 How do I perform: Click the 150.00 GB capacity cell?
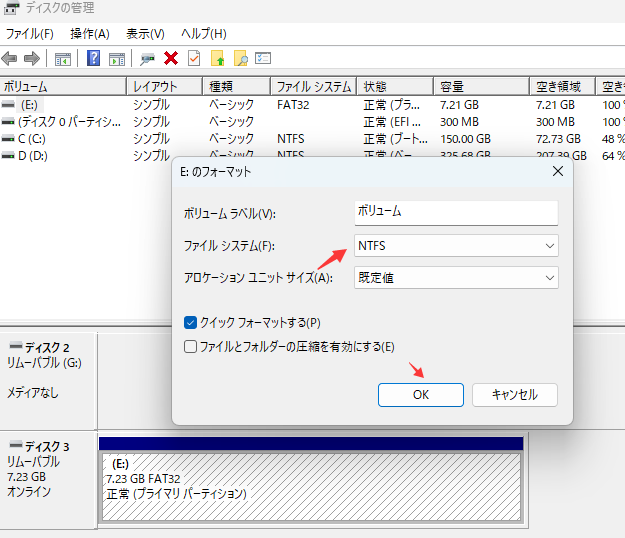[465, 139]
